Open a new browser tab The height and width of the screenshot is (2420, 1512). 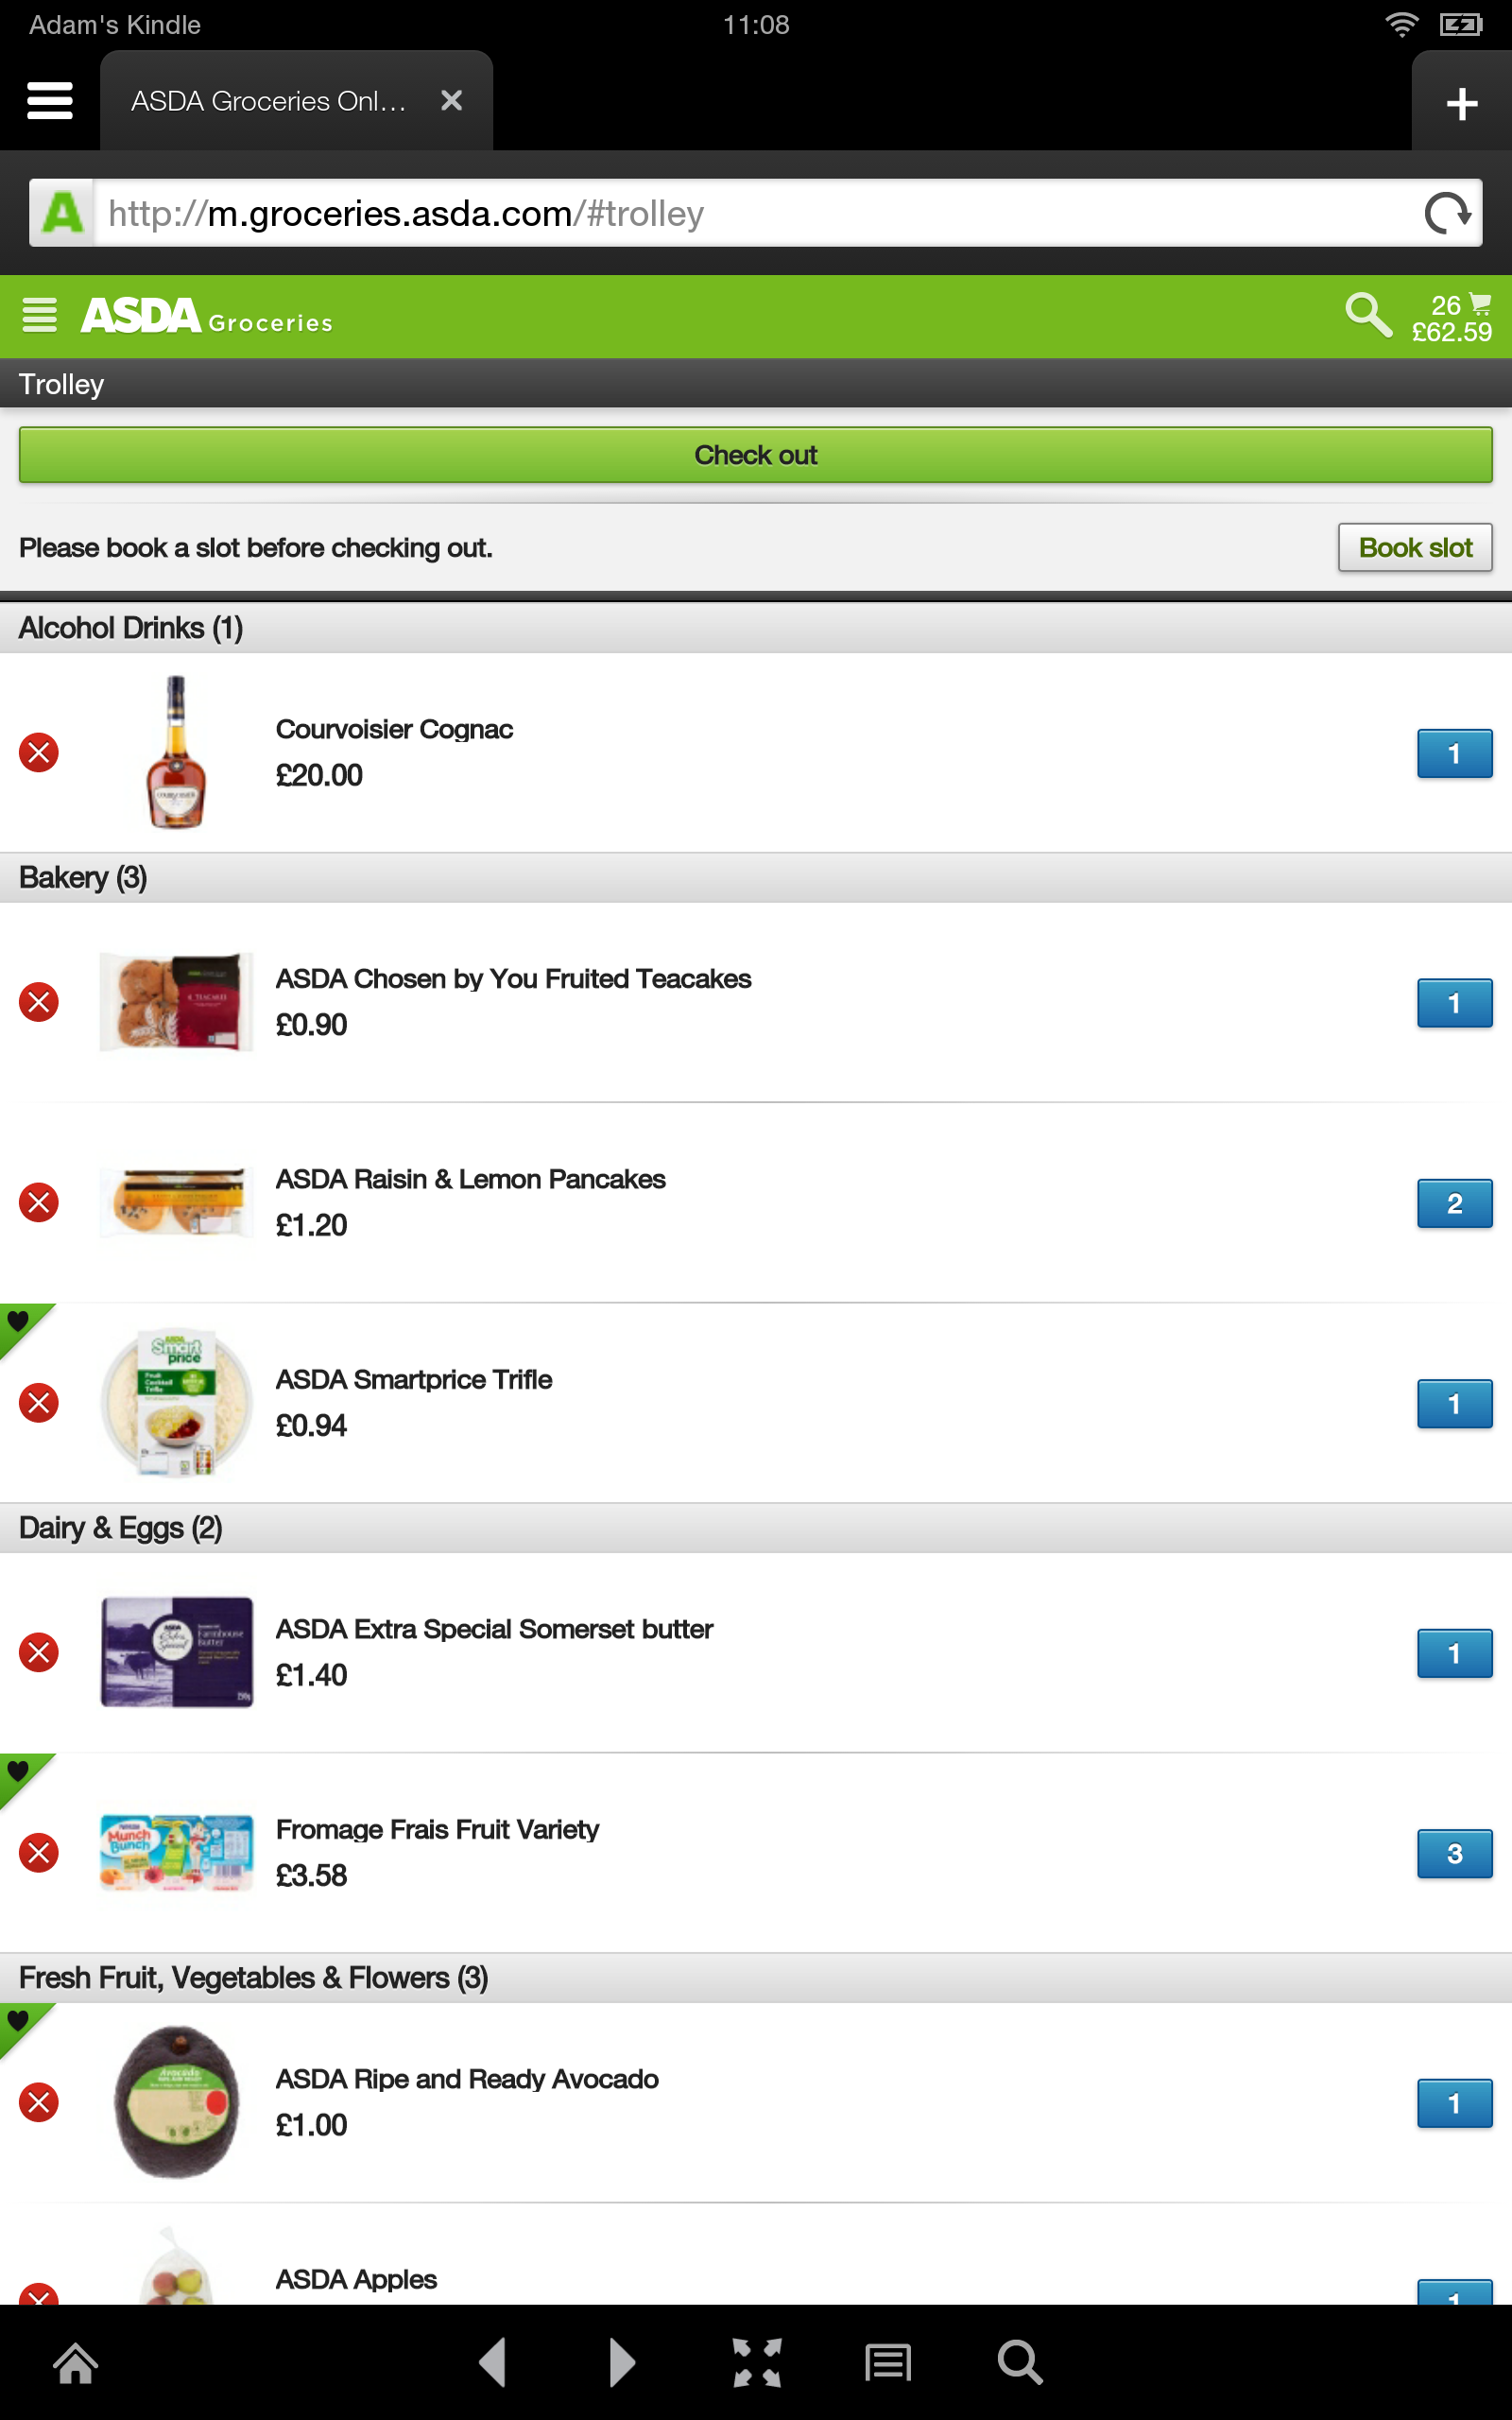pyautogui.click(x=1461, y=101)
